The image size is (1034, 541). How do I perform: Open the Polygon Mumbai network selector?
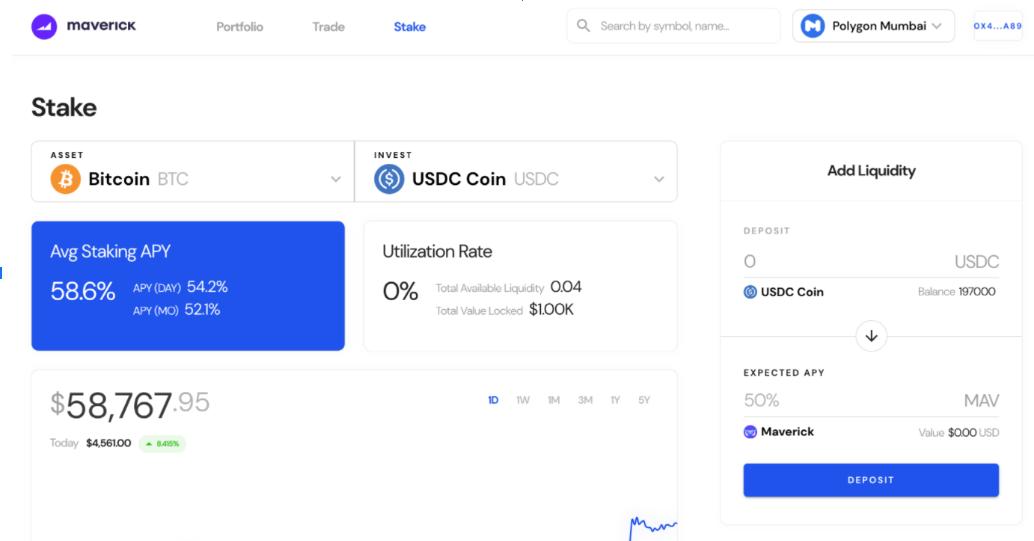tap(874, 26)
